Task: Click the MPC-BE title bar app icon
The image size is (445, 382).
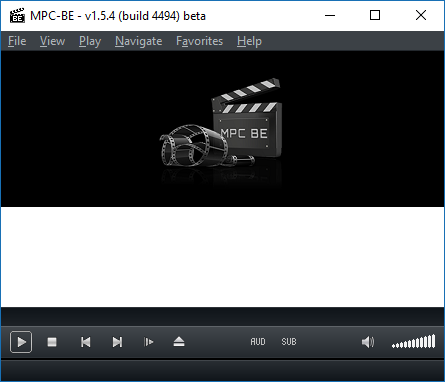Action: (x=17, y=16)
